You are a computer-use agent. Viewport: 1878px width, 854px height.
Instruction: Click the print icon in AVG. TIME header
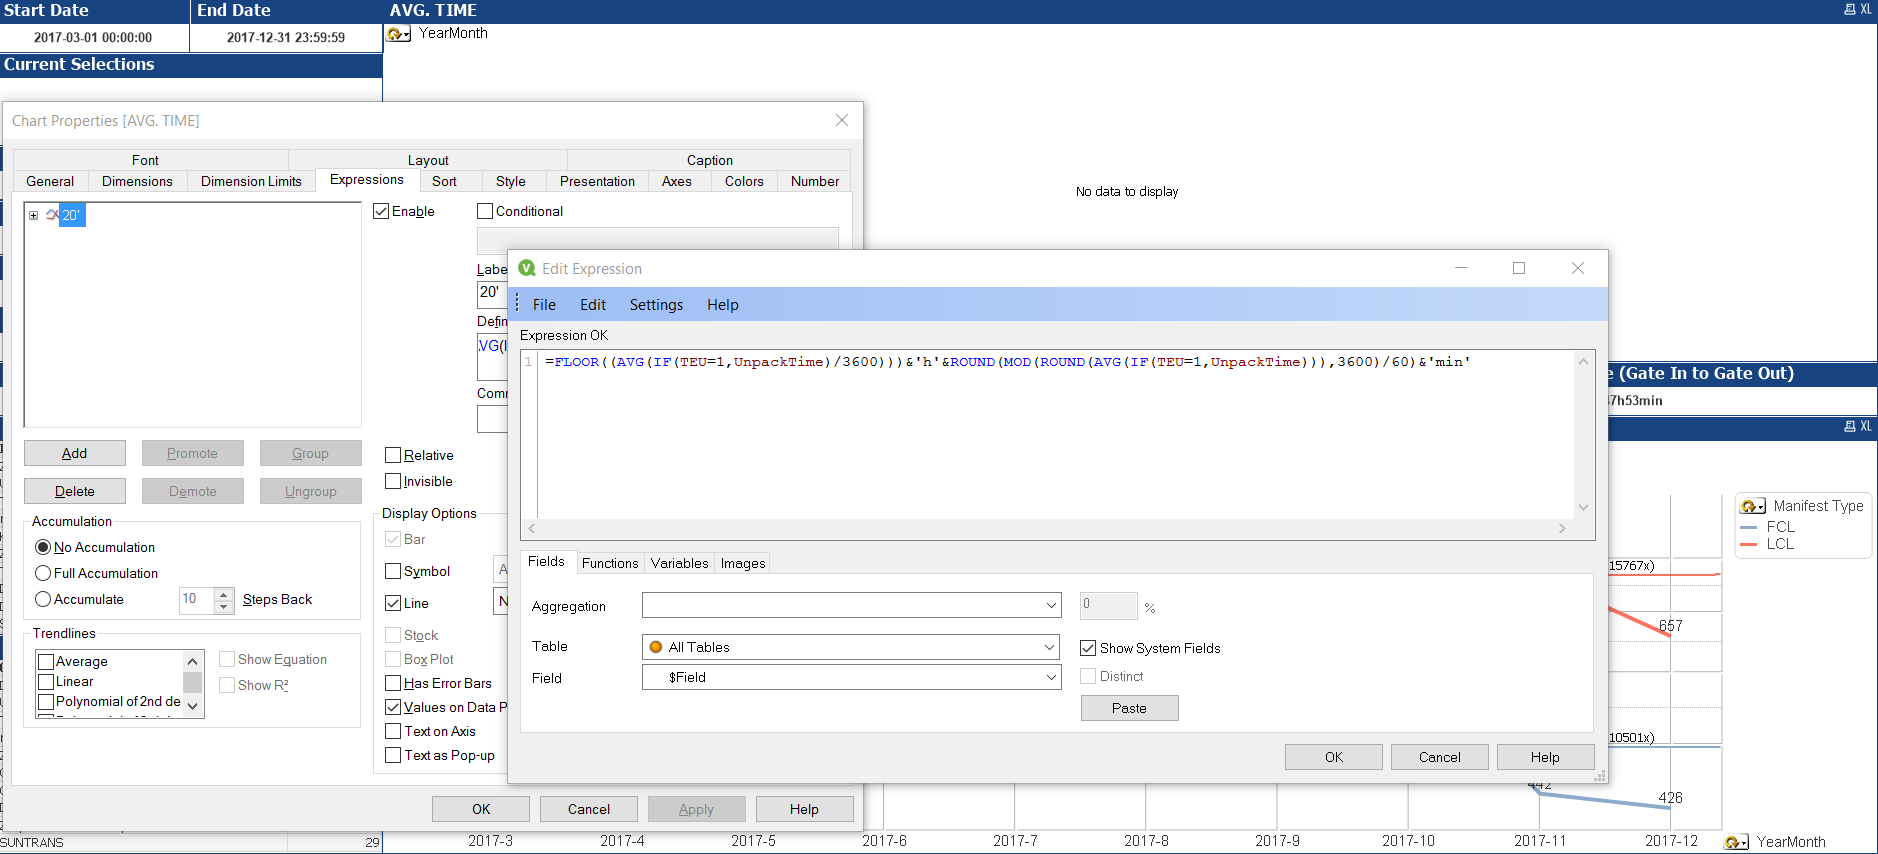1849,10
